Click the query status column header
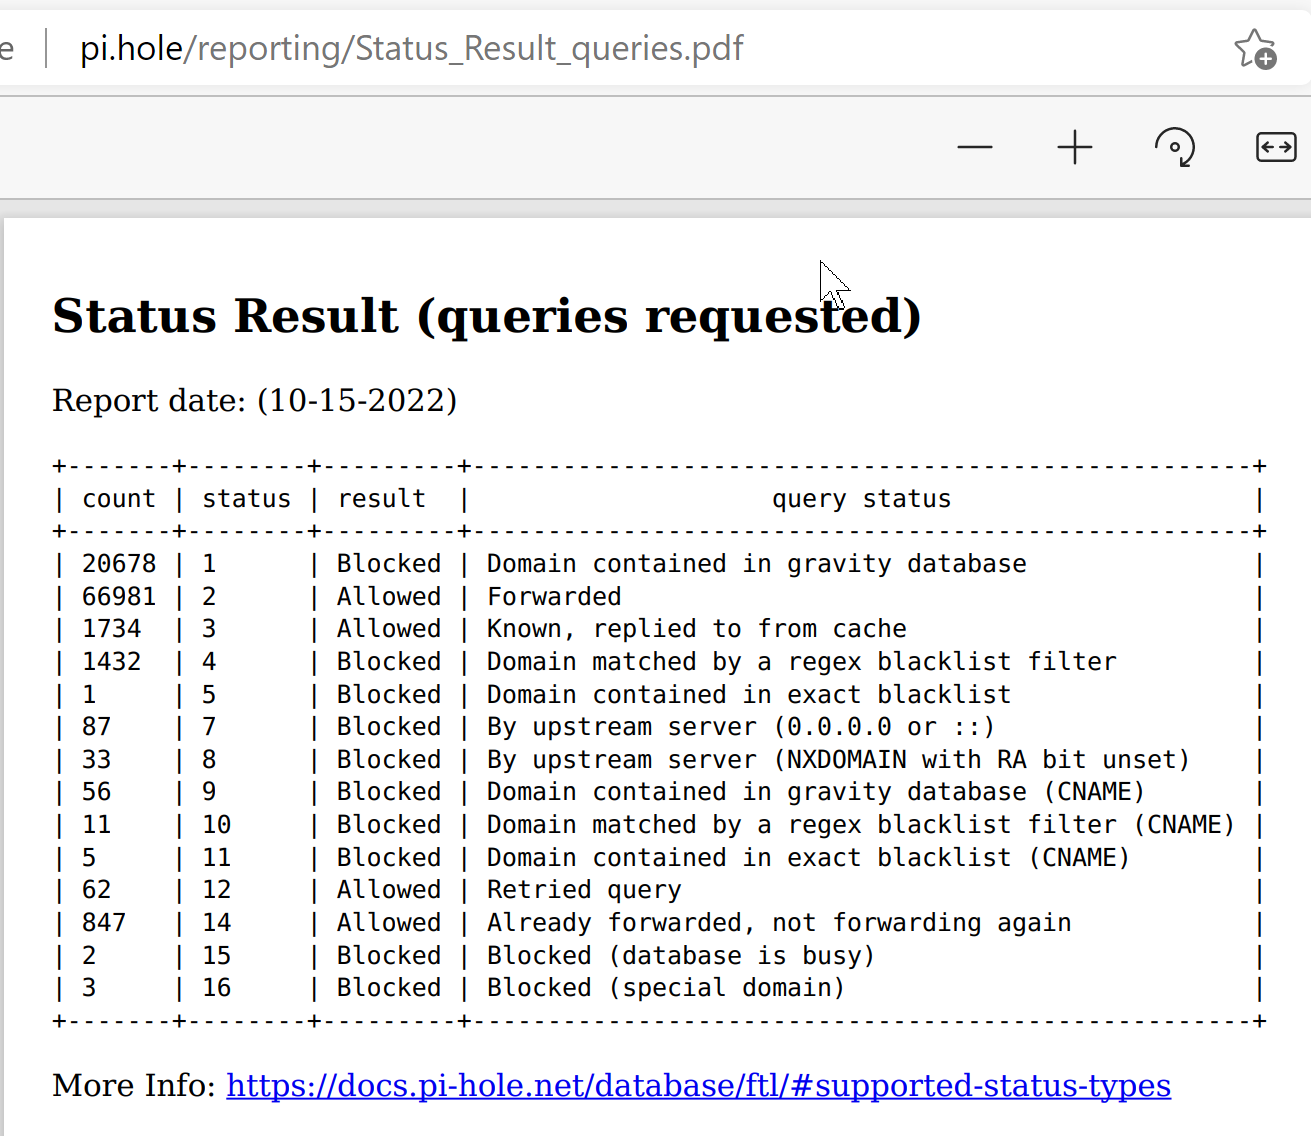Image resolution: width=1311 pixels, height=1136 pixels. pyautogui.click(x=861, y=498)
